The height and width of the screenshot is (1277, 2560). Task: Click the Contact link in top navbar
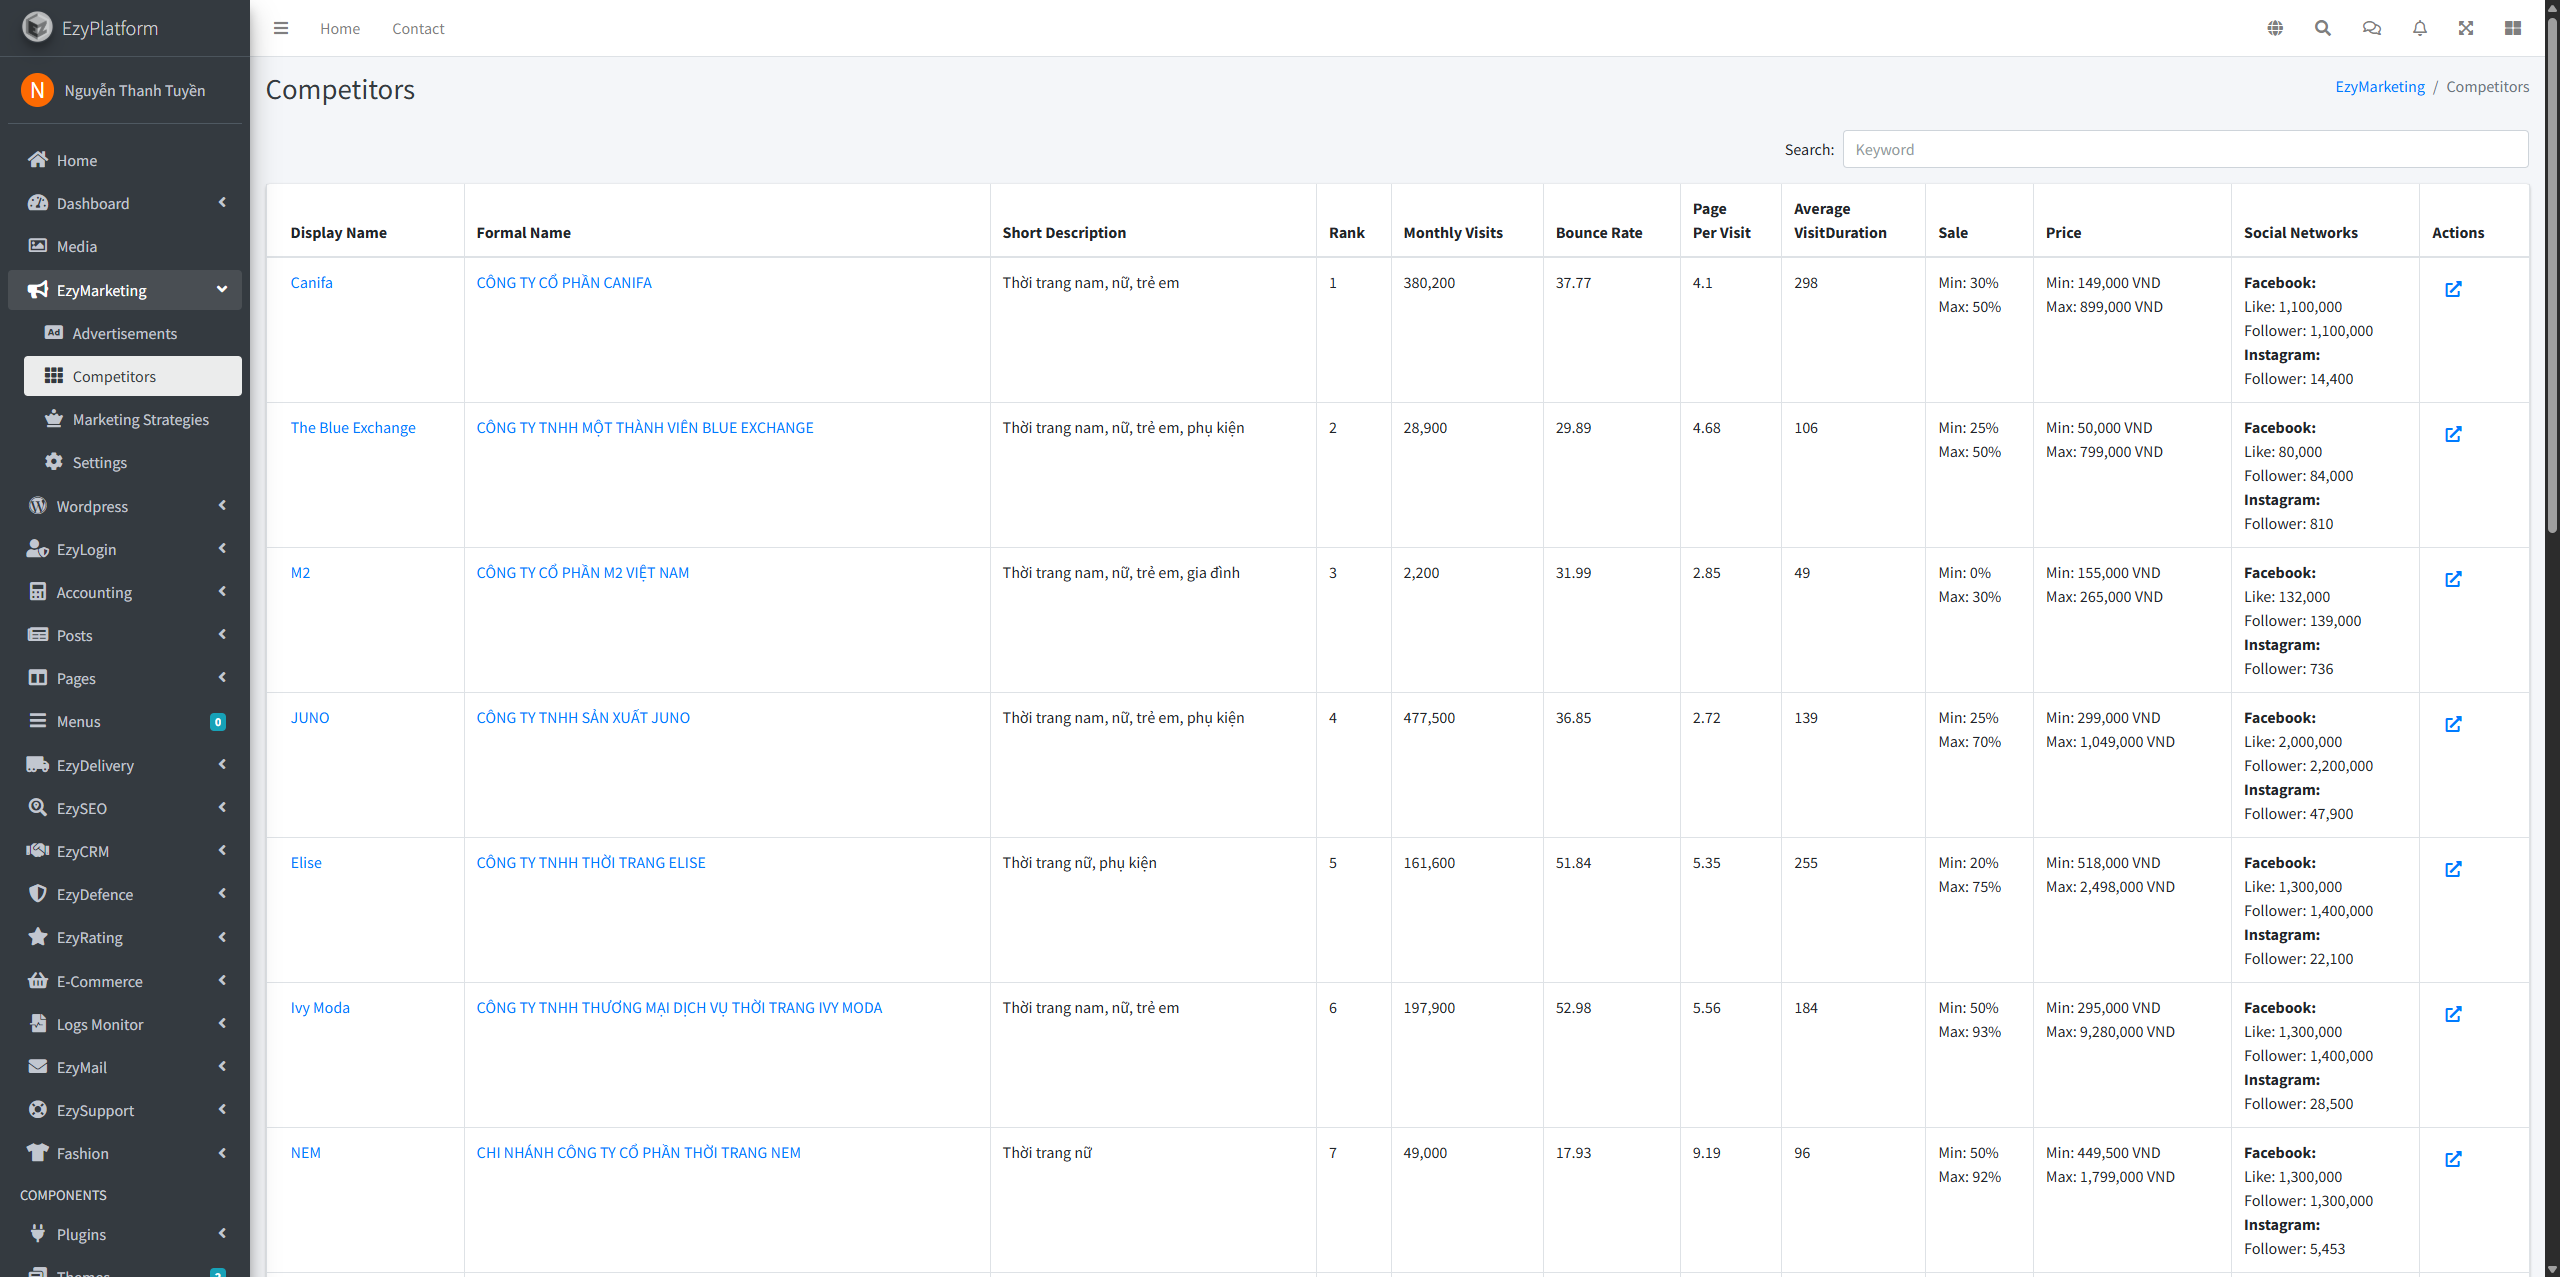[x=418, y=28]
